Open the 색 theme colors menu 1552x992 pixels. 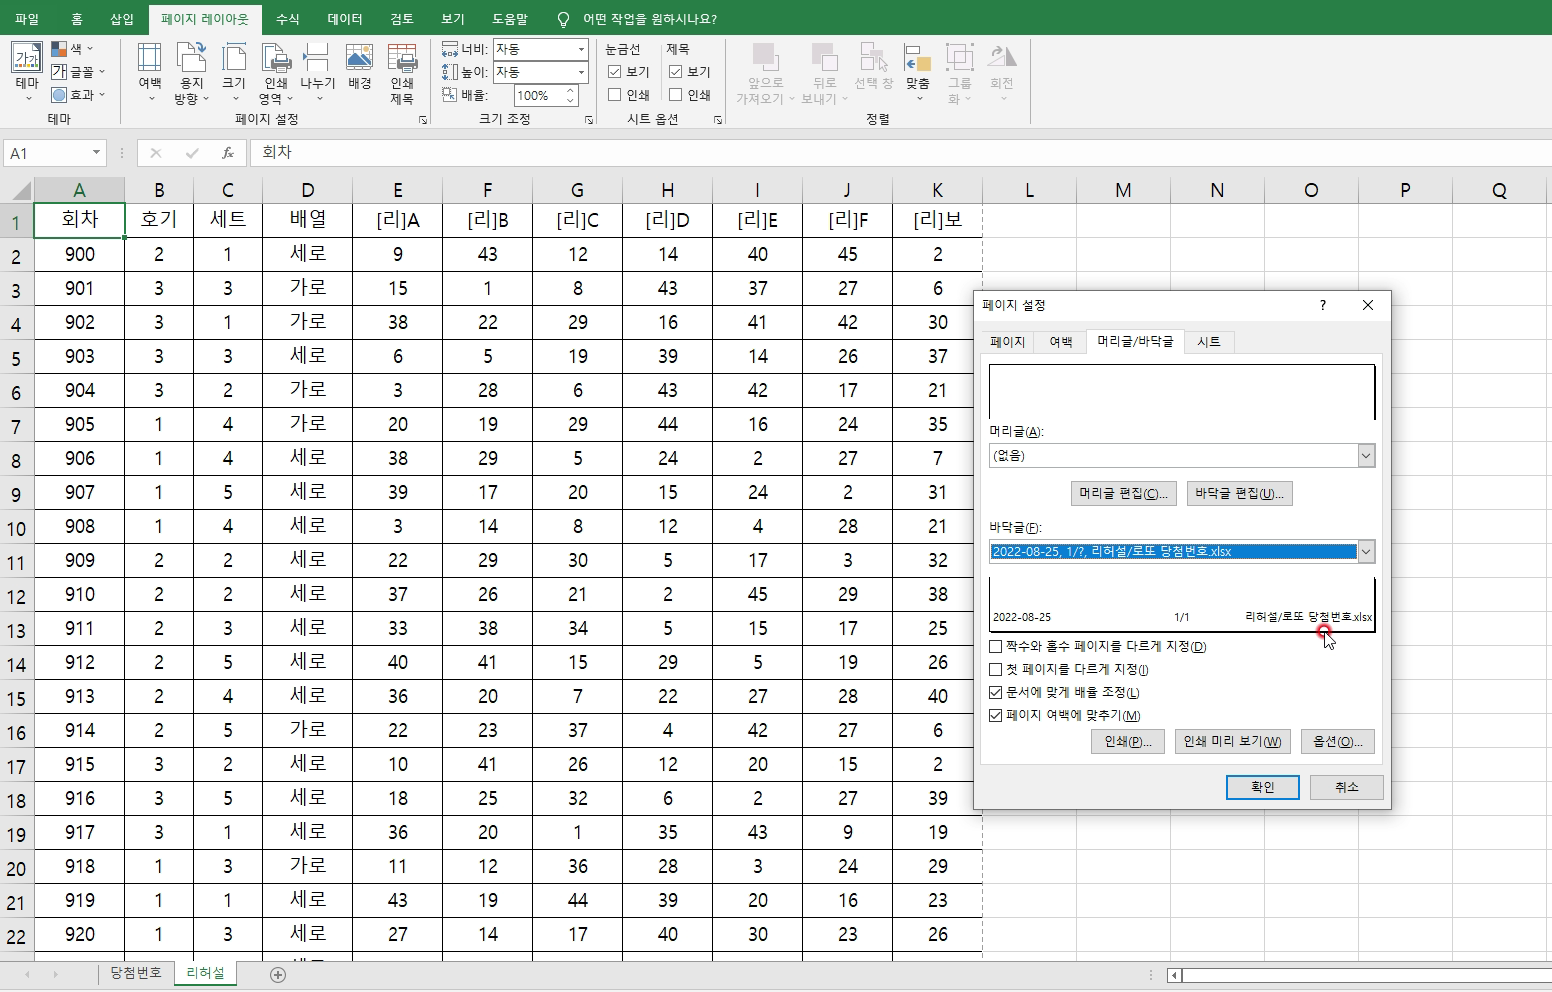point(72,48)
